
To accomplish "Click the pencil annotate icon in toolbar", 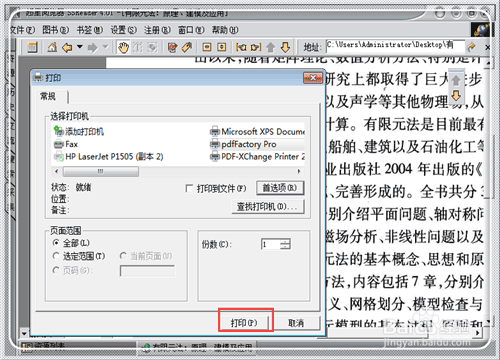I will [187, 48].
